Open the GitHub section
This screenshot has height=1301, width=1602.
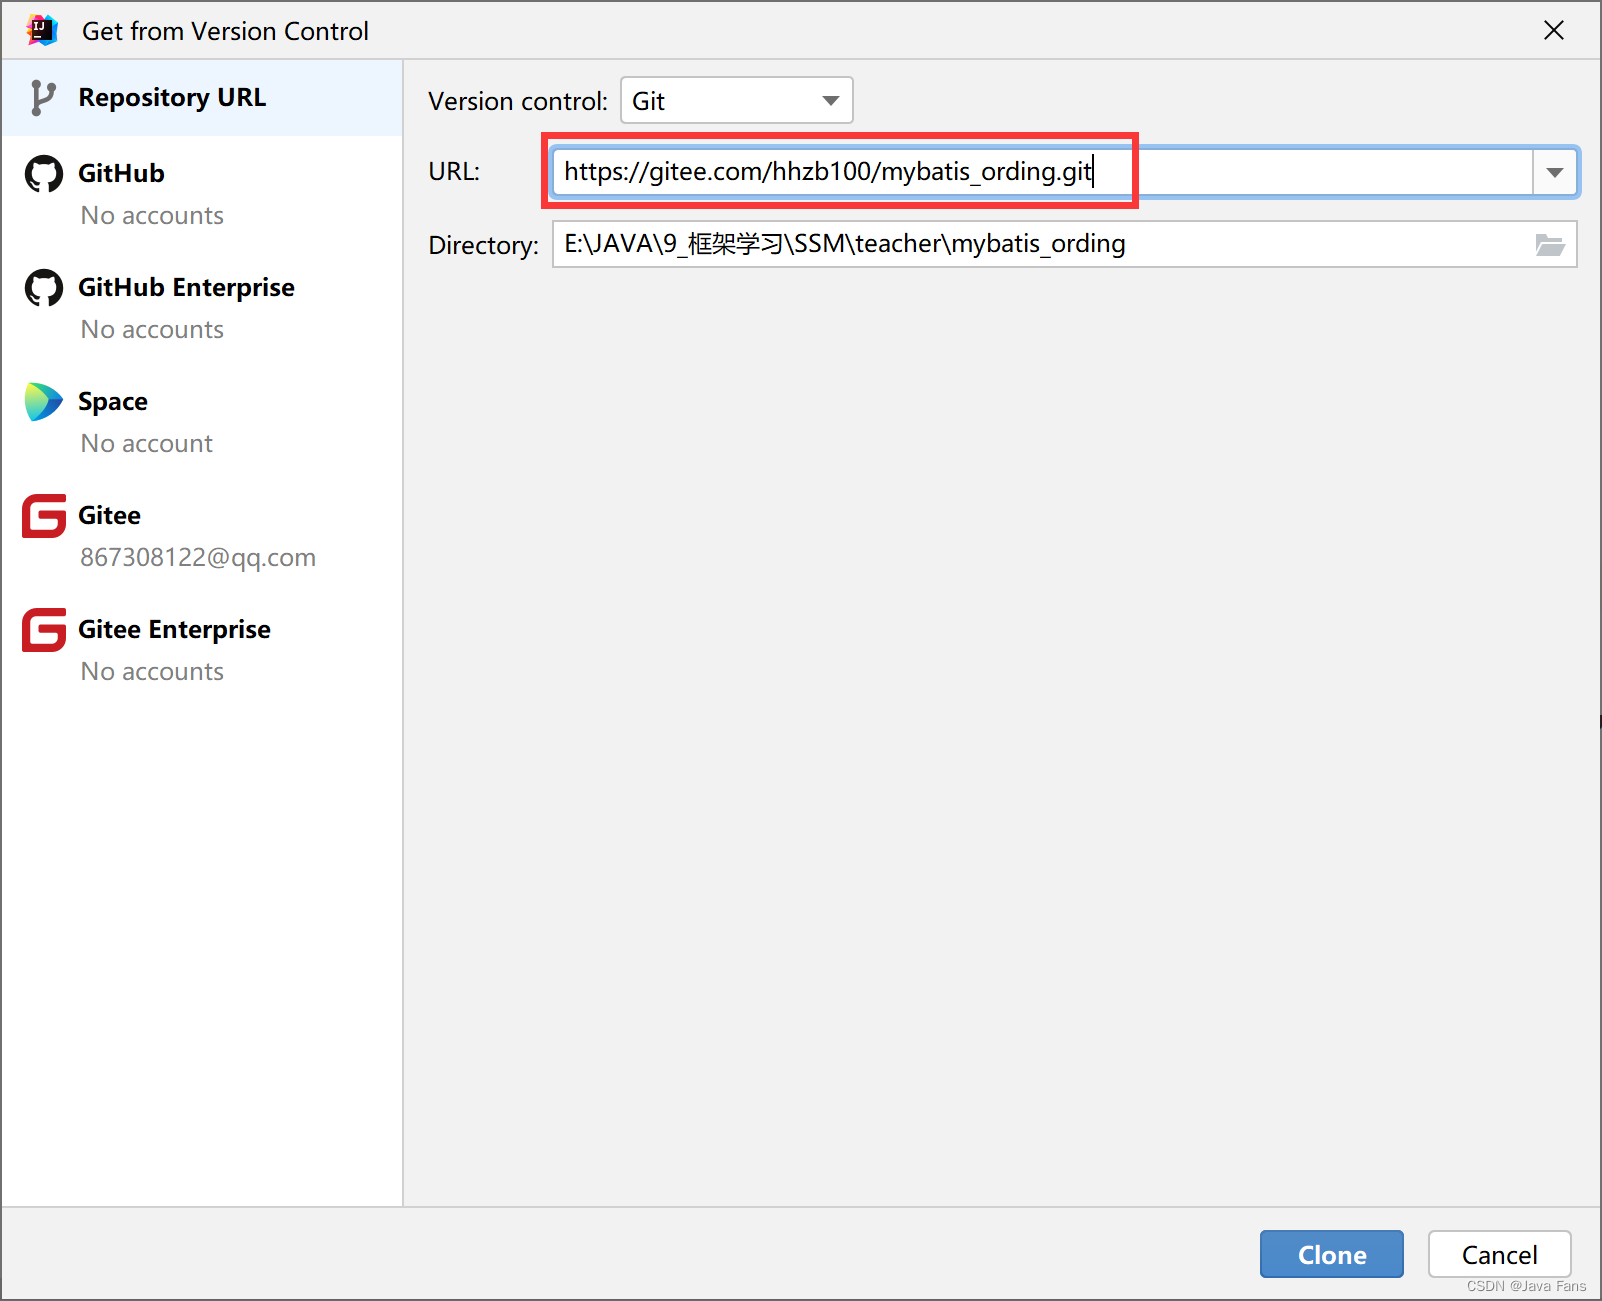[x=202, y=194]
